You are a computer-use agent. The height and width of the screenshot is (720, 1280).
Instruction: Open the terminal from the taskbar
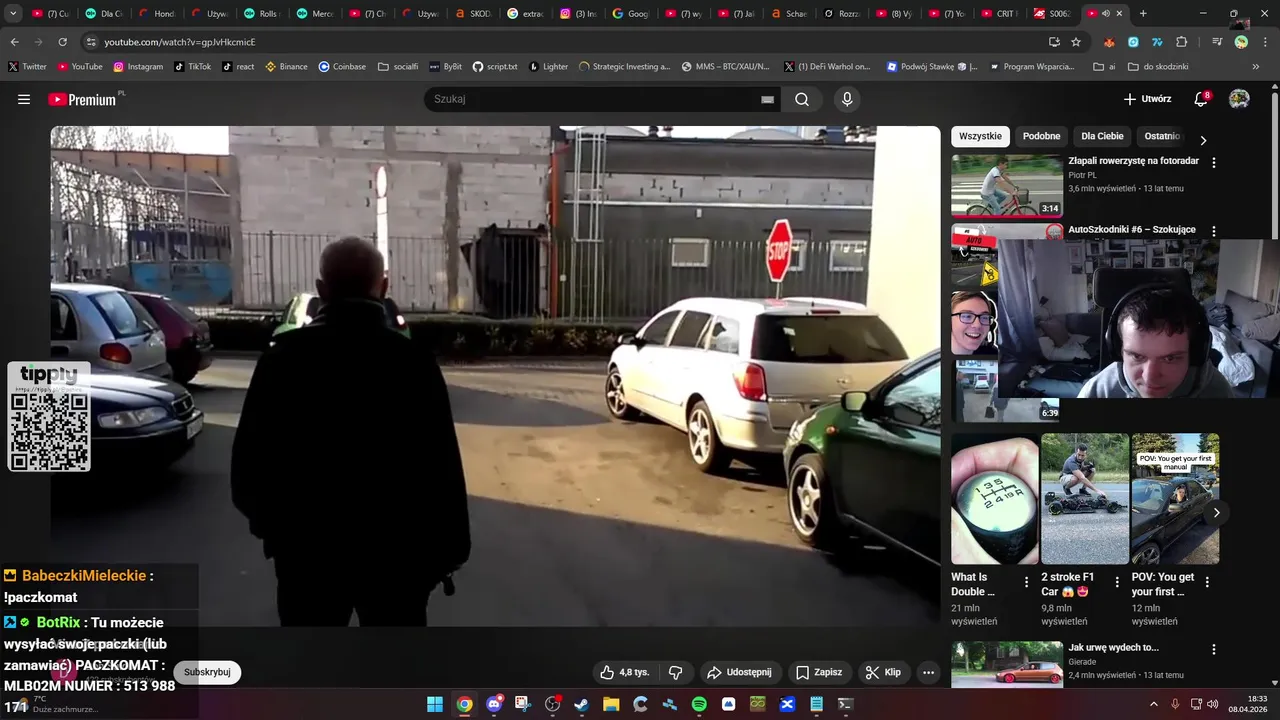(x=845, y=704)
